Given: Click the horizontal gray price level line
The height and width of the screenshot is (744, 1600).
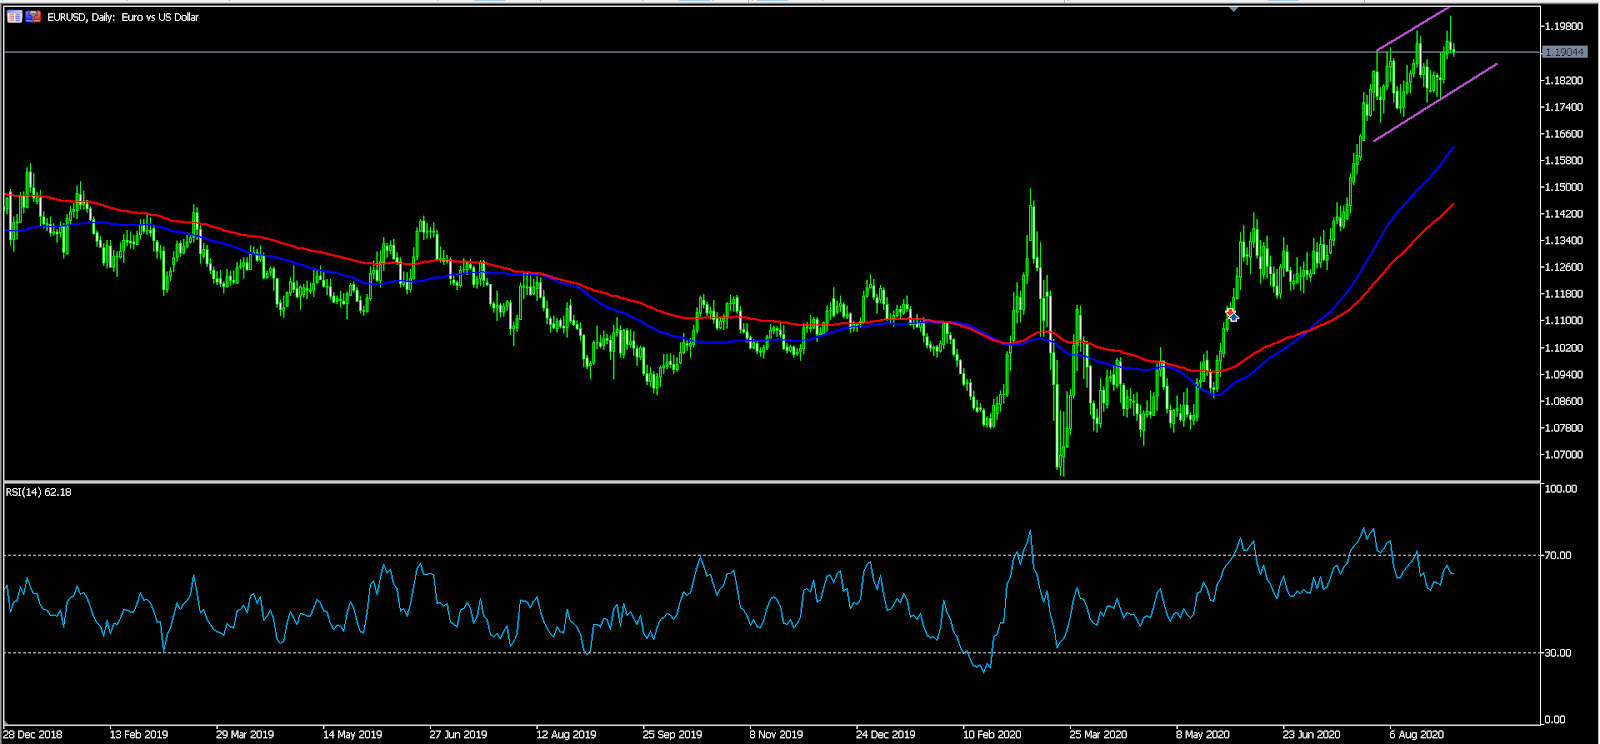Looking at the screenshot, I should 700,52.
